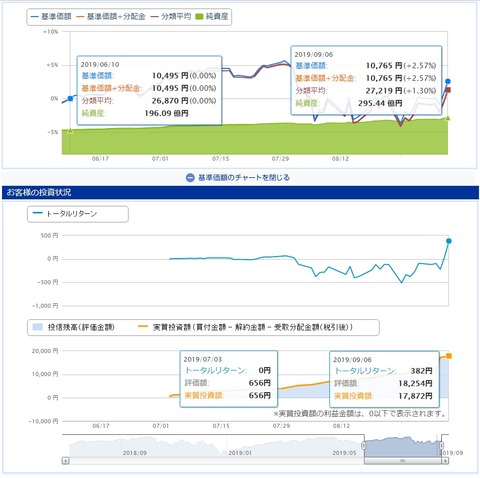
Task: Click the 18,254円 評価額 value
Action: (x=415, y=383)
